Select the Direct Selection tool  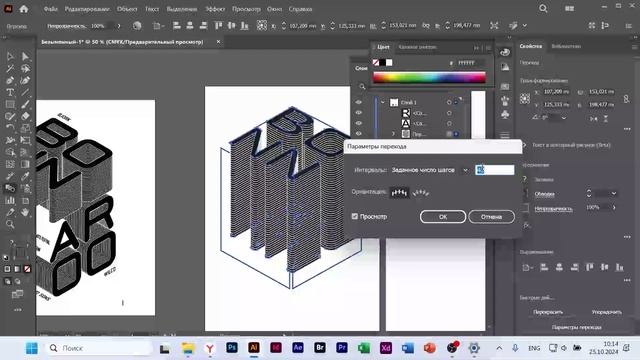(x=25, y=56)
